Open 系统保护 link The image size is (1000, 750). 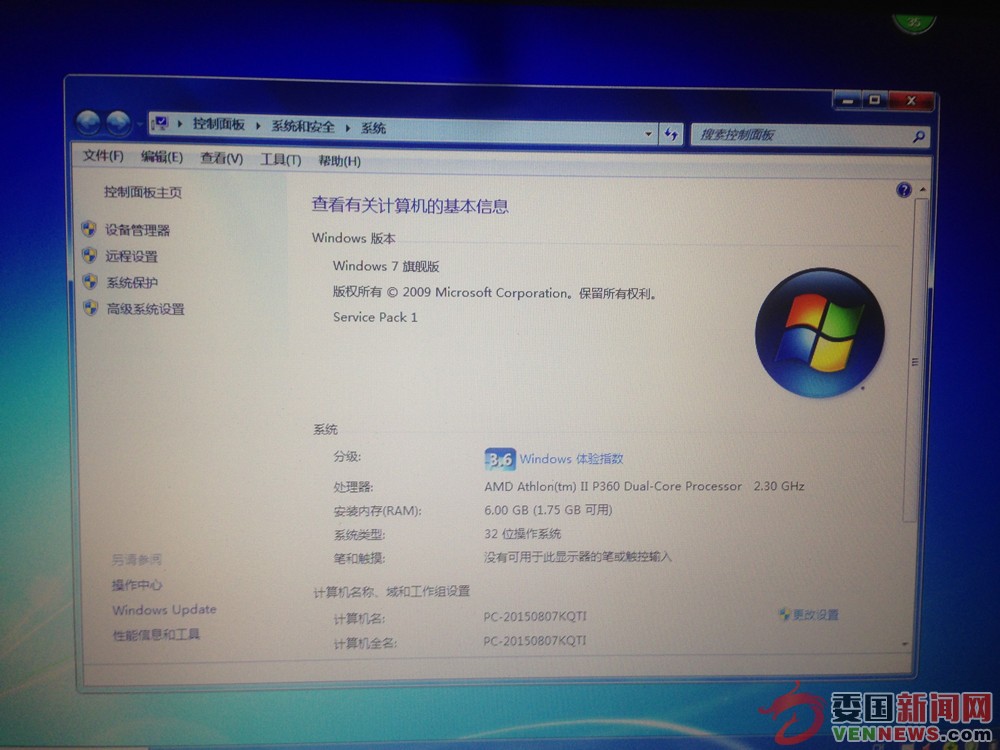pos(132,283)
